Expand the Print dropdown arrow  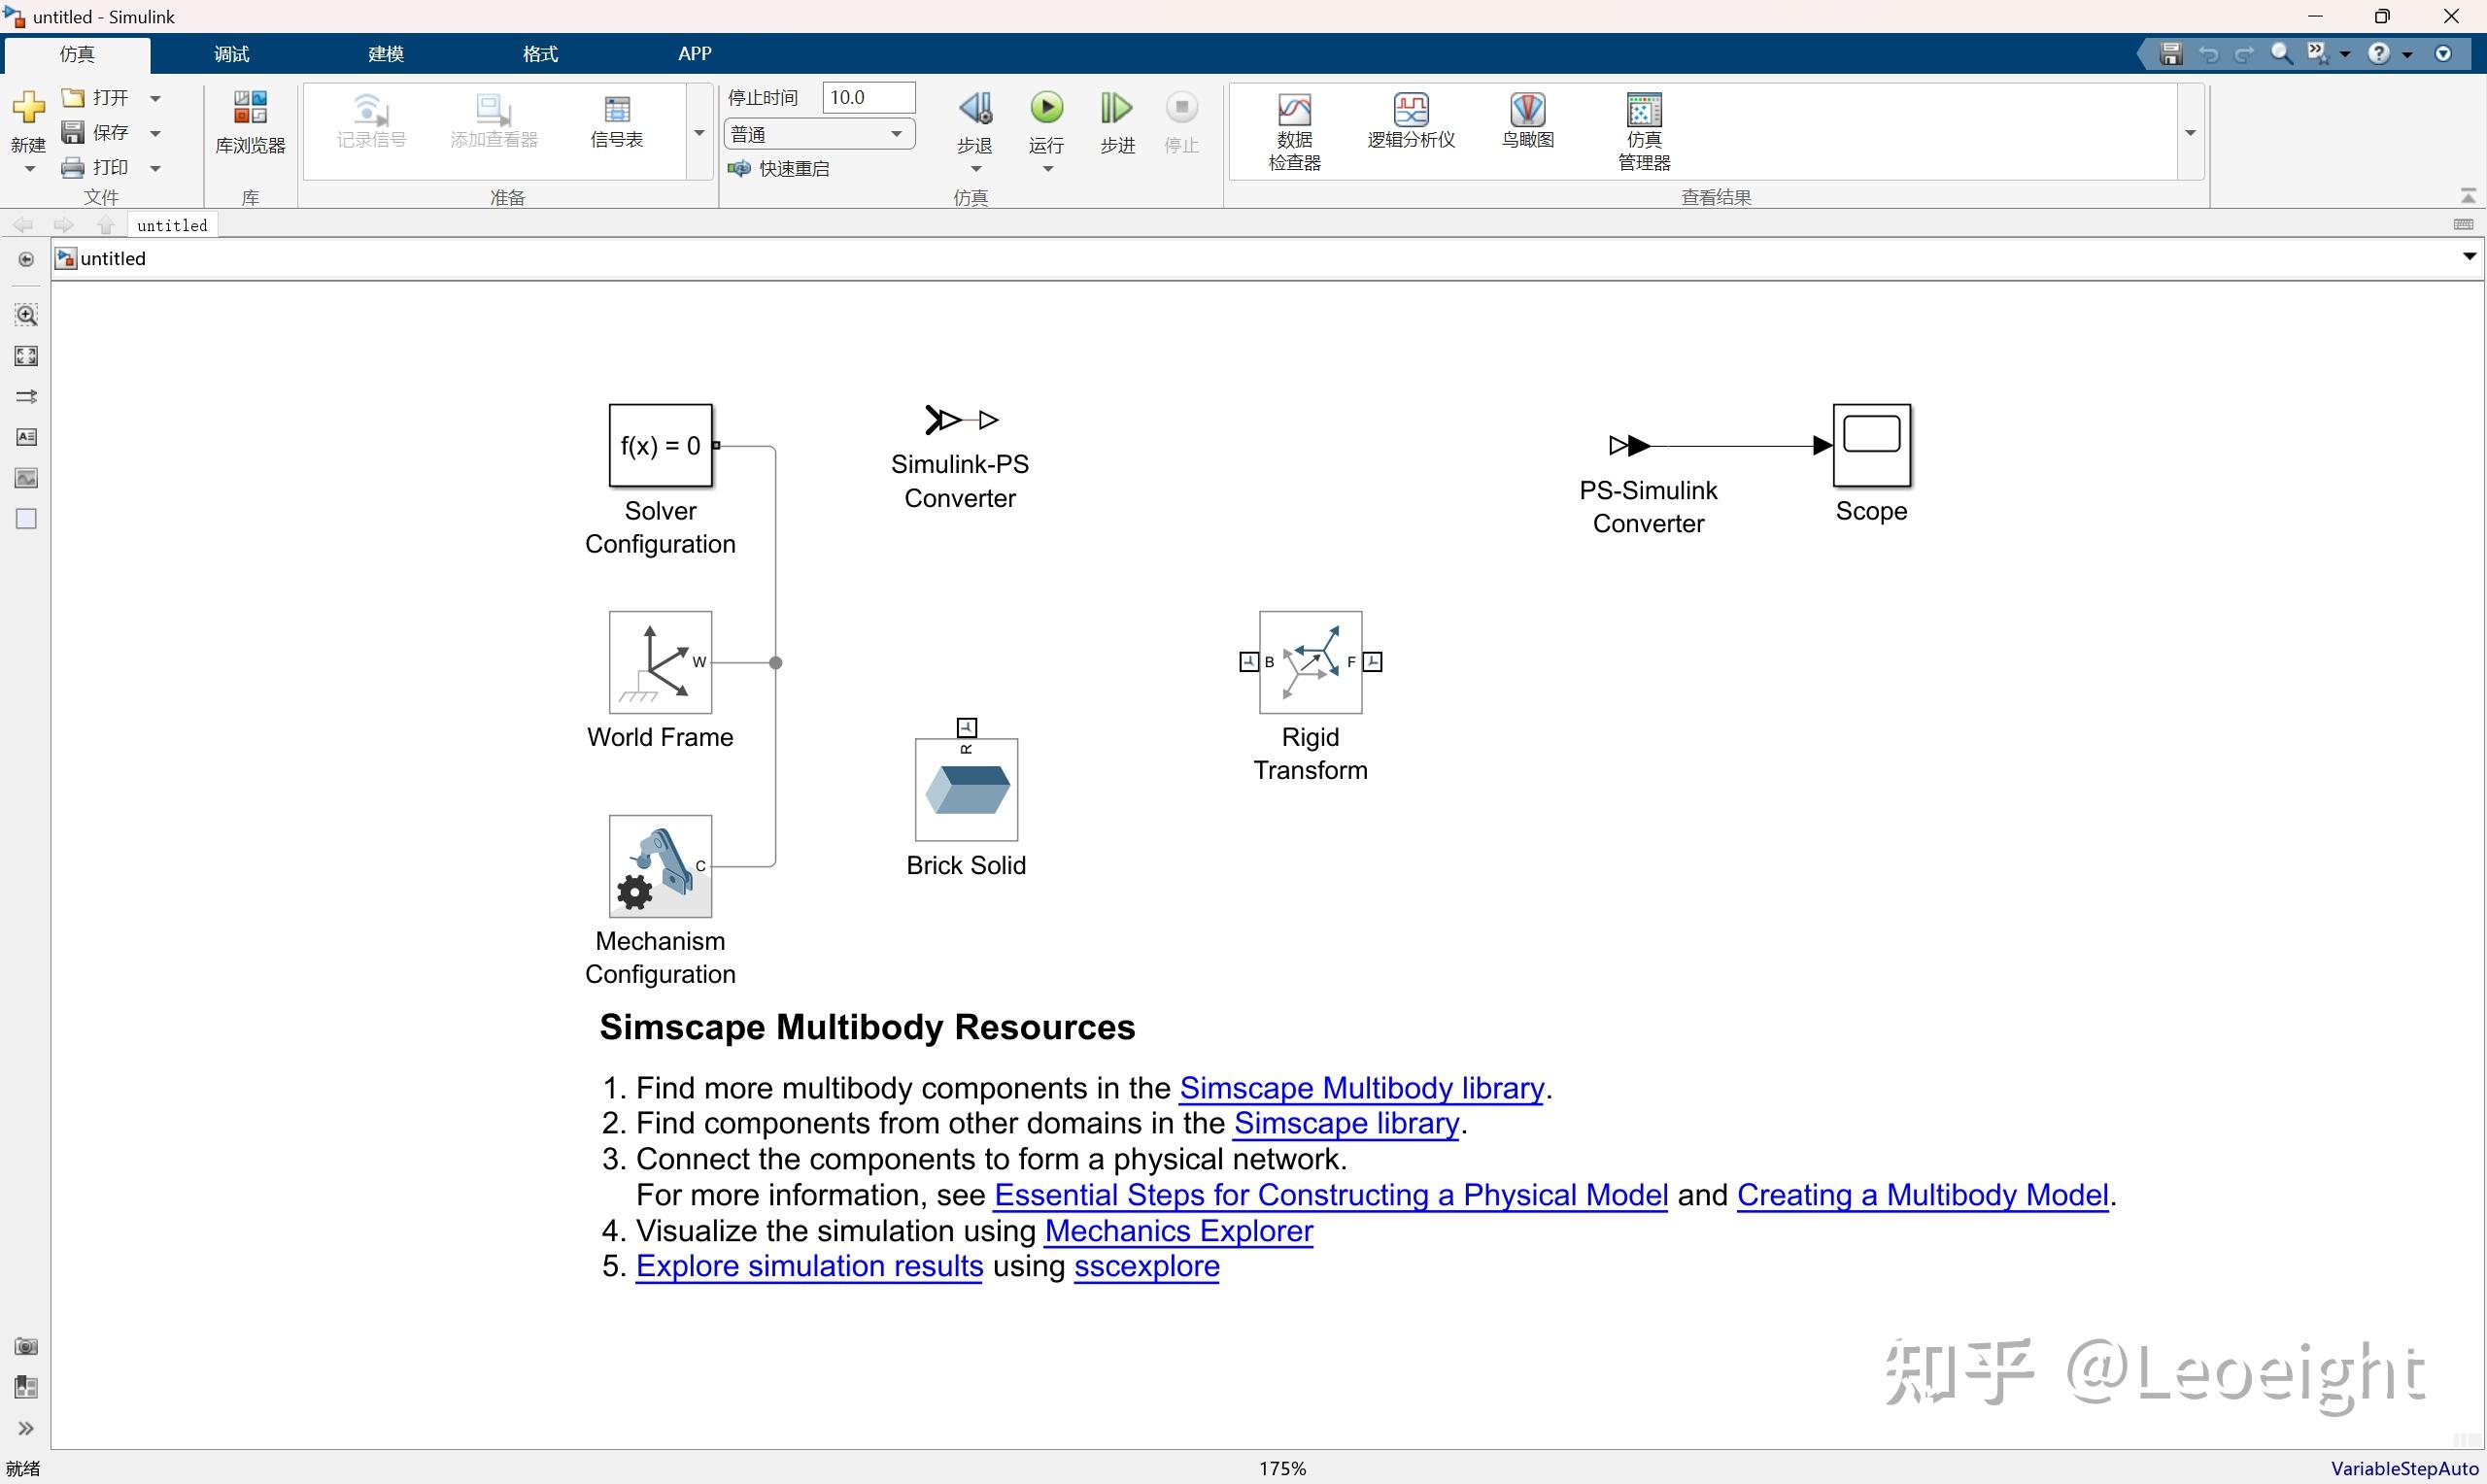pyautogui.click(x=155, y=168)
